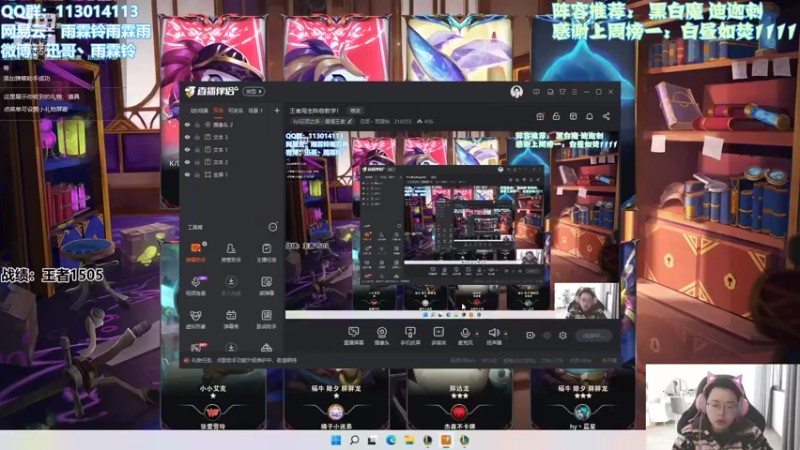Open the 读弹幕 read-danmaku tool
The width and height of the screenshot is (800, 450).
pyautogui.click(x=266, y=286)
